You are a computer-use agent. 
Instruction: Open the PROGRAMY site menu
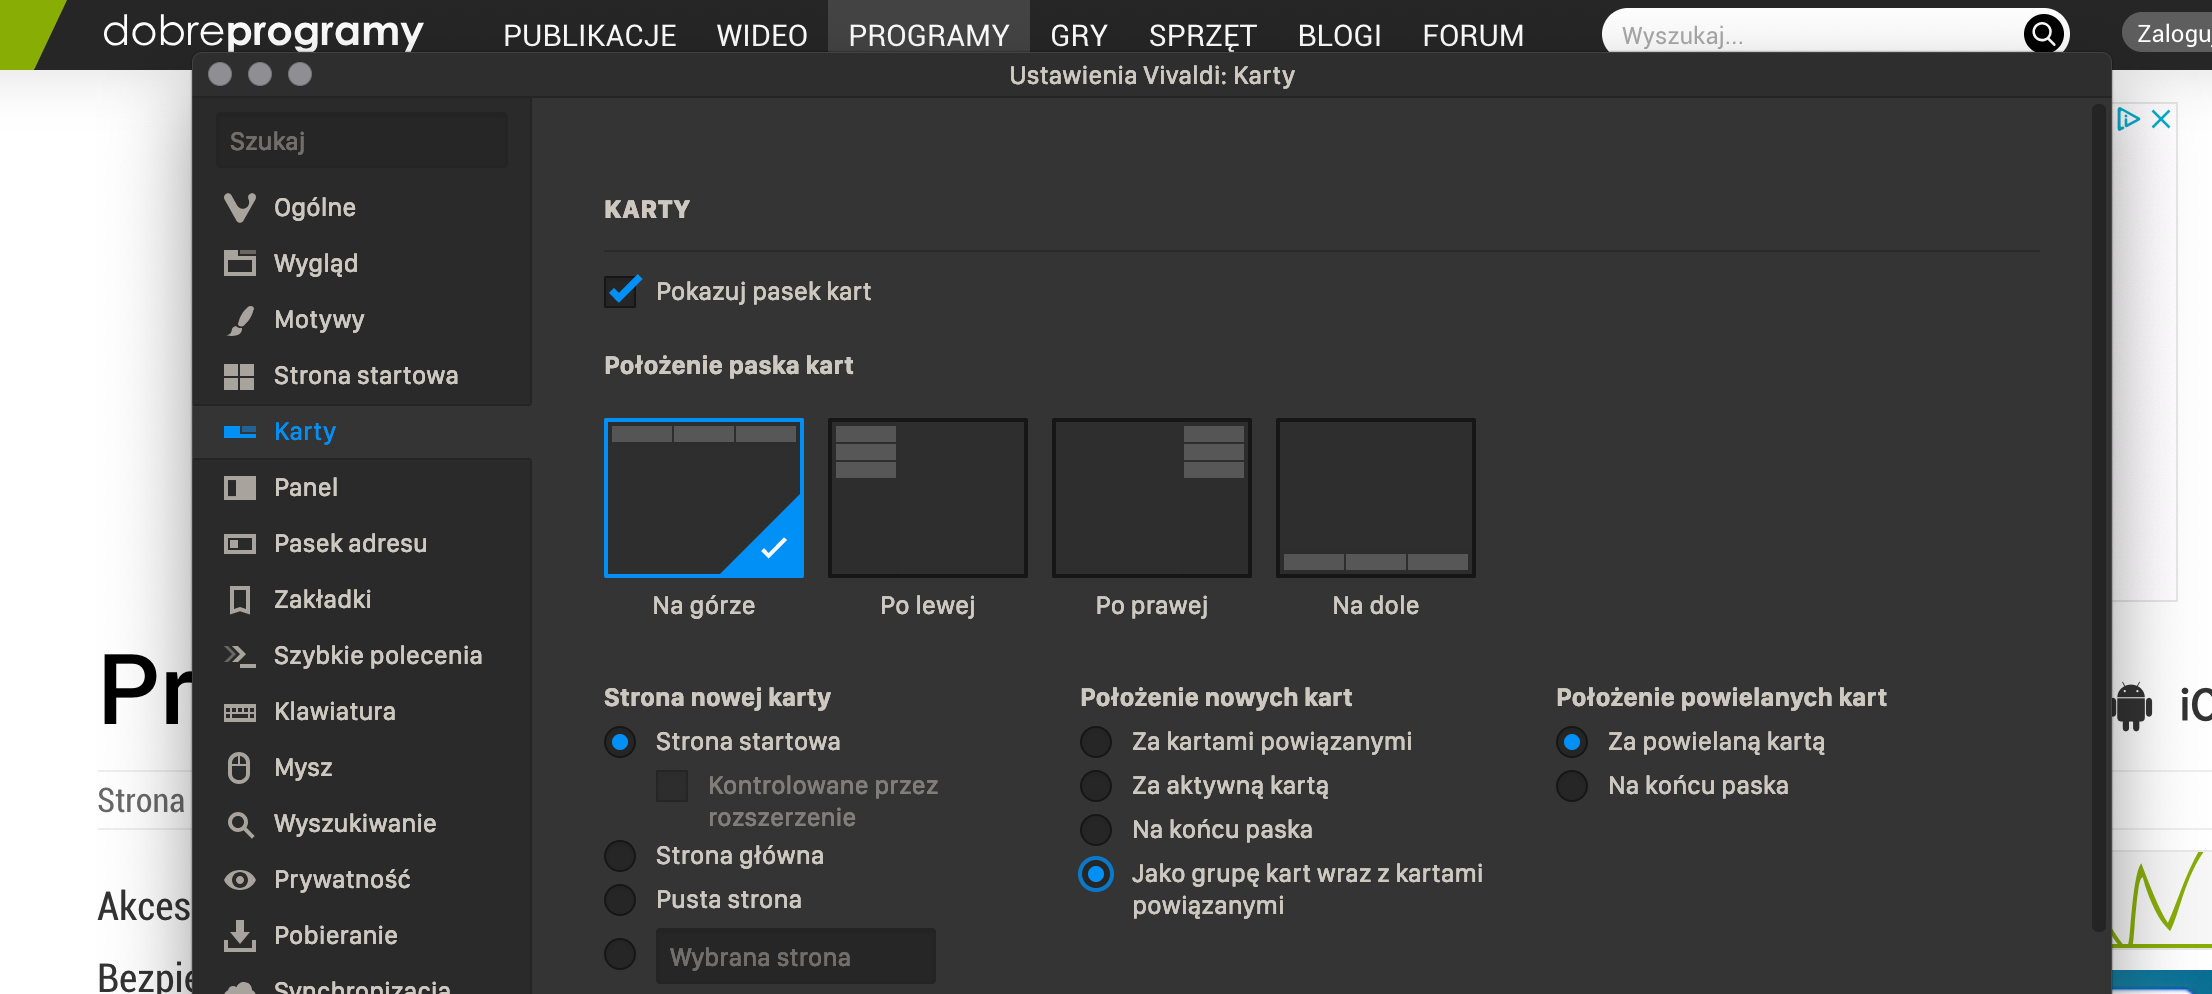pos(929,36)
